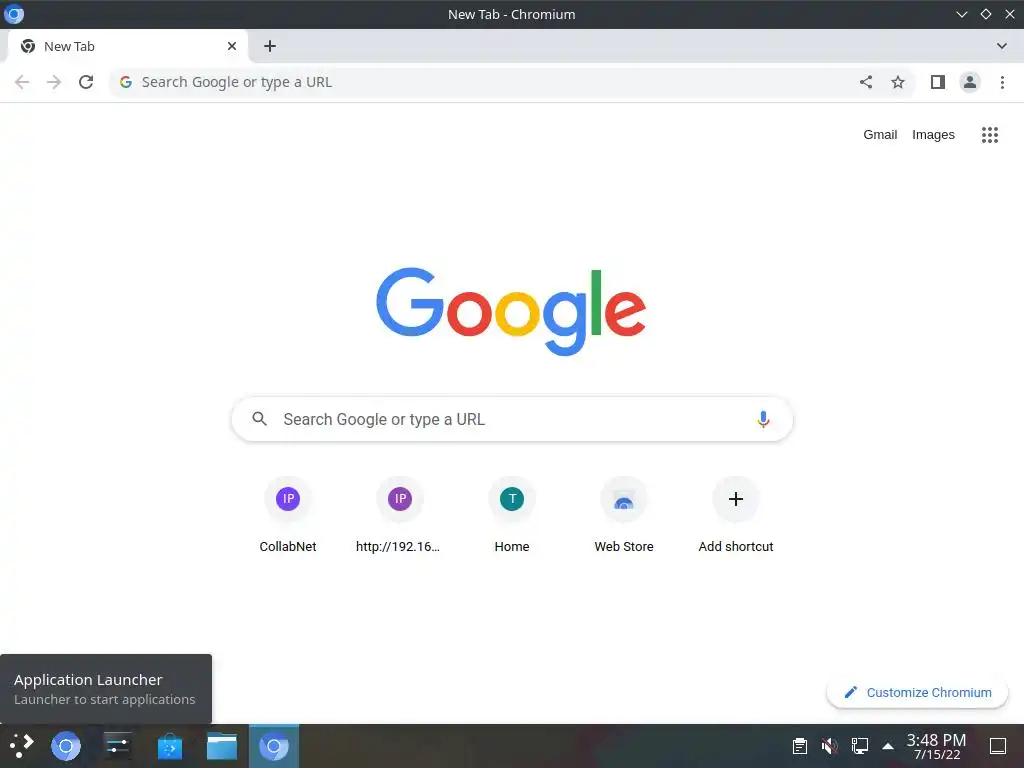Open the http://192.16... shortcut

[400, 515]
